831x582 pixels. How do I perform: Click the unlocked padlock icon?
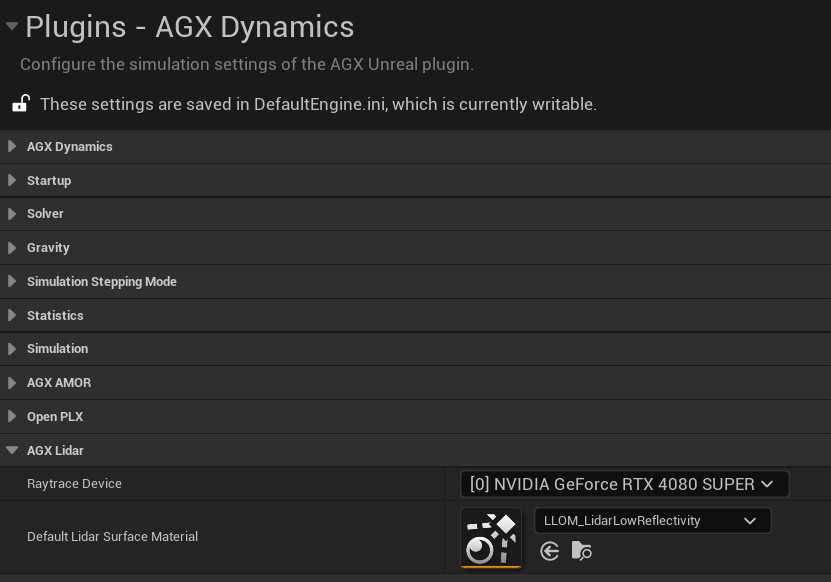click(20, 104)
